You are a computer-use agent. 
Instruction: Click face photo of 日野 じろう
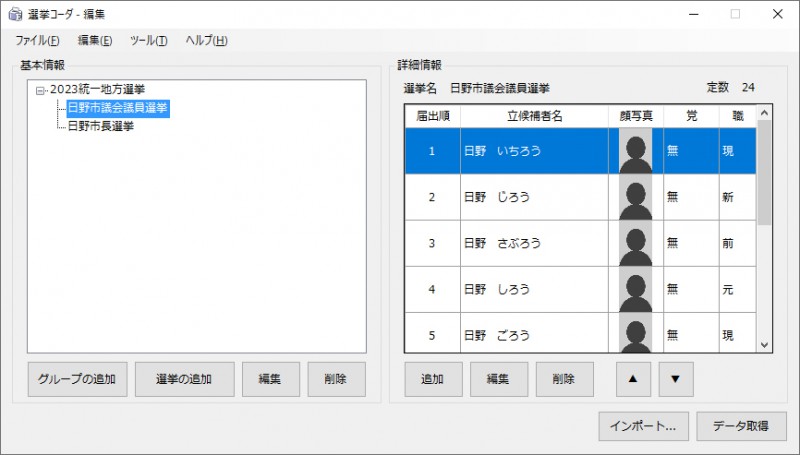click(x=635, y=197)
